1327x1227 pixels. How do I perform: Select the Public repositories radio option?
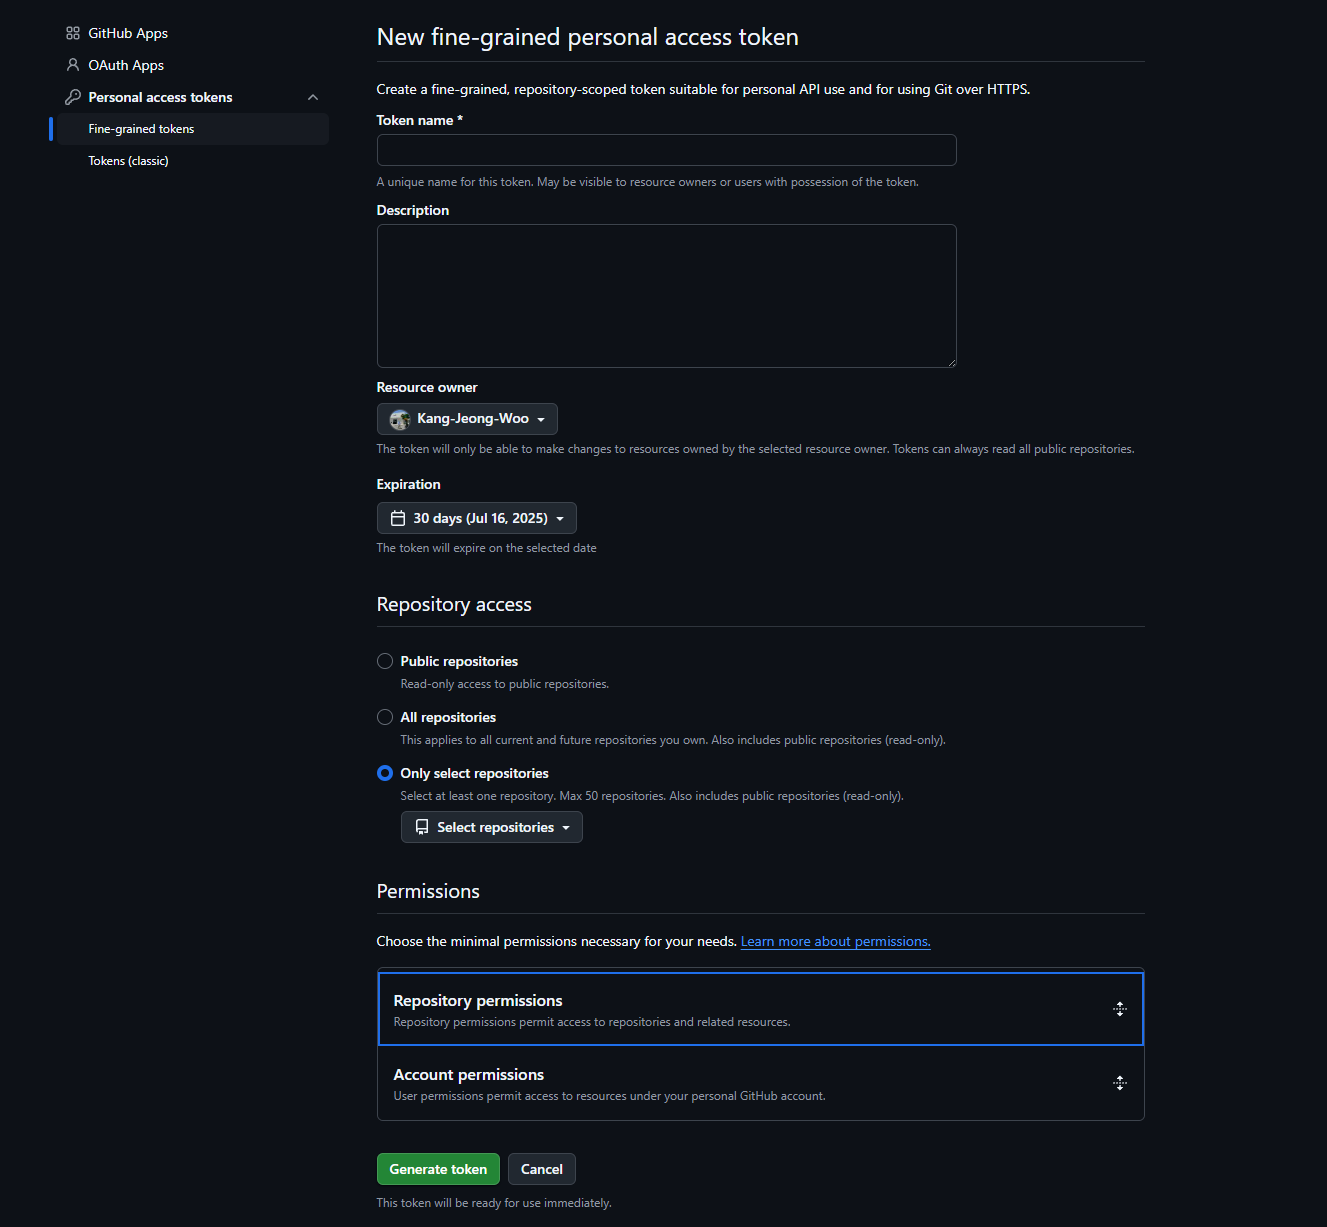(x=385, y=661)
